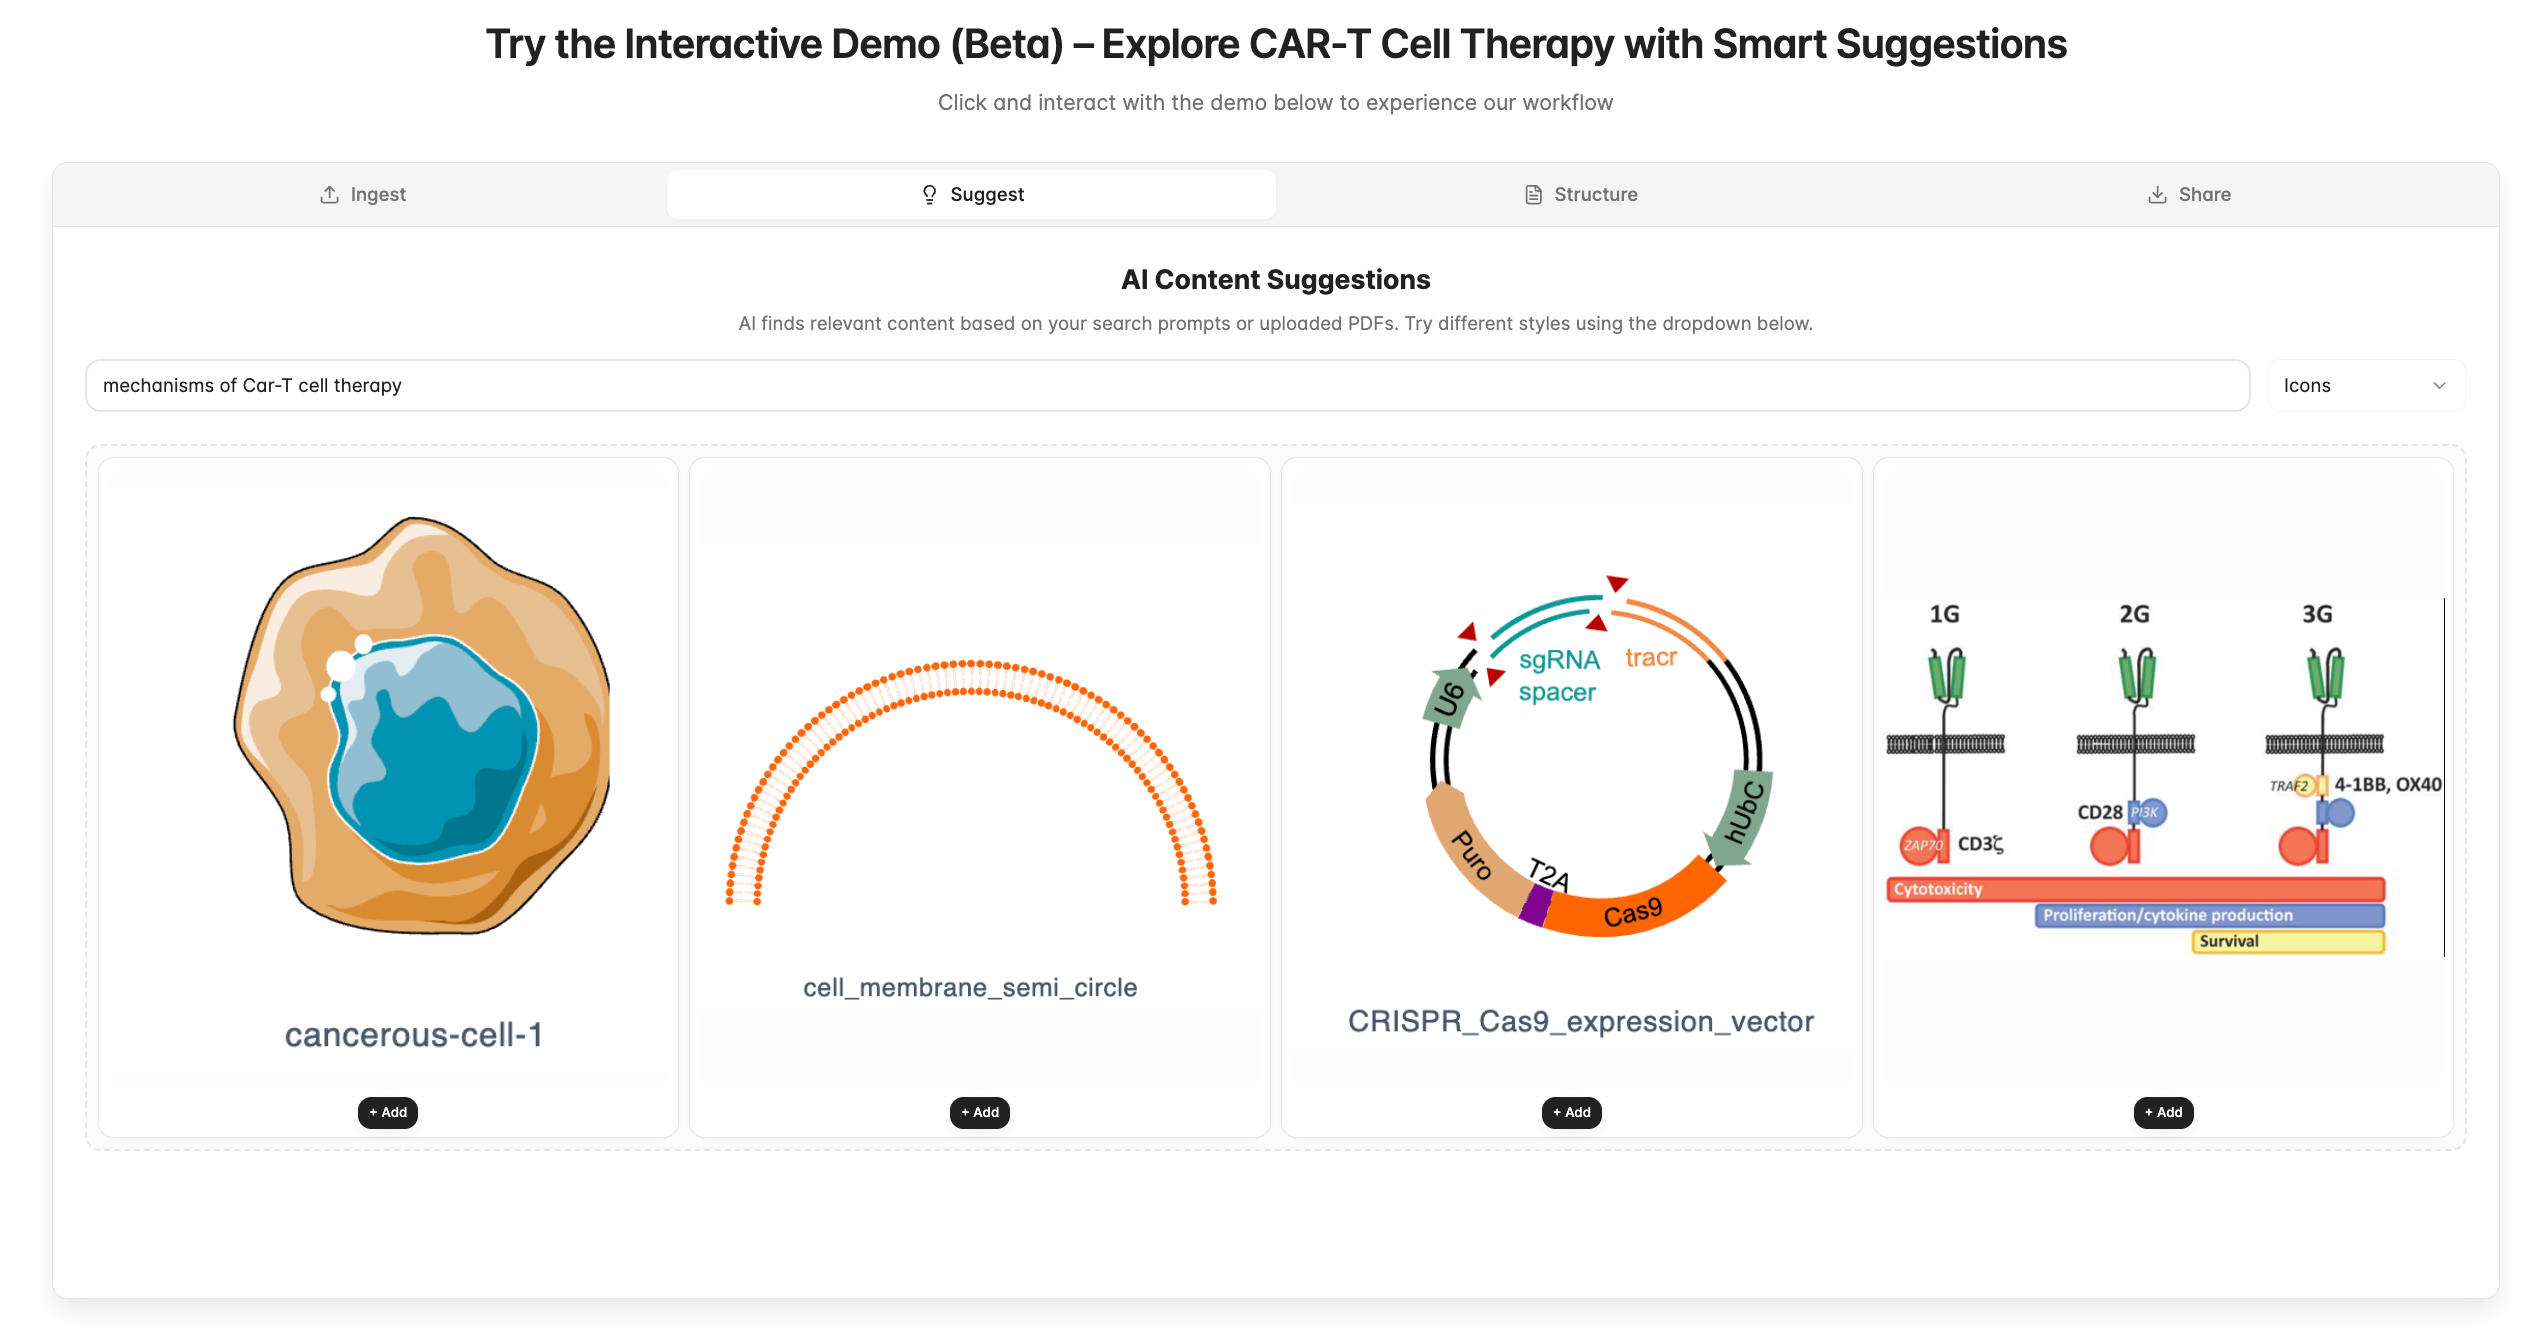
Task: Click the document icon beside Structure
Action: point(1533,194)
